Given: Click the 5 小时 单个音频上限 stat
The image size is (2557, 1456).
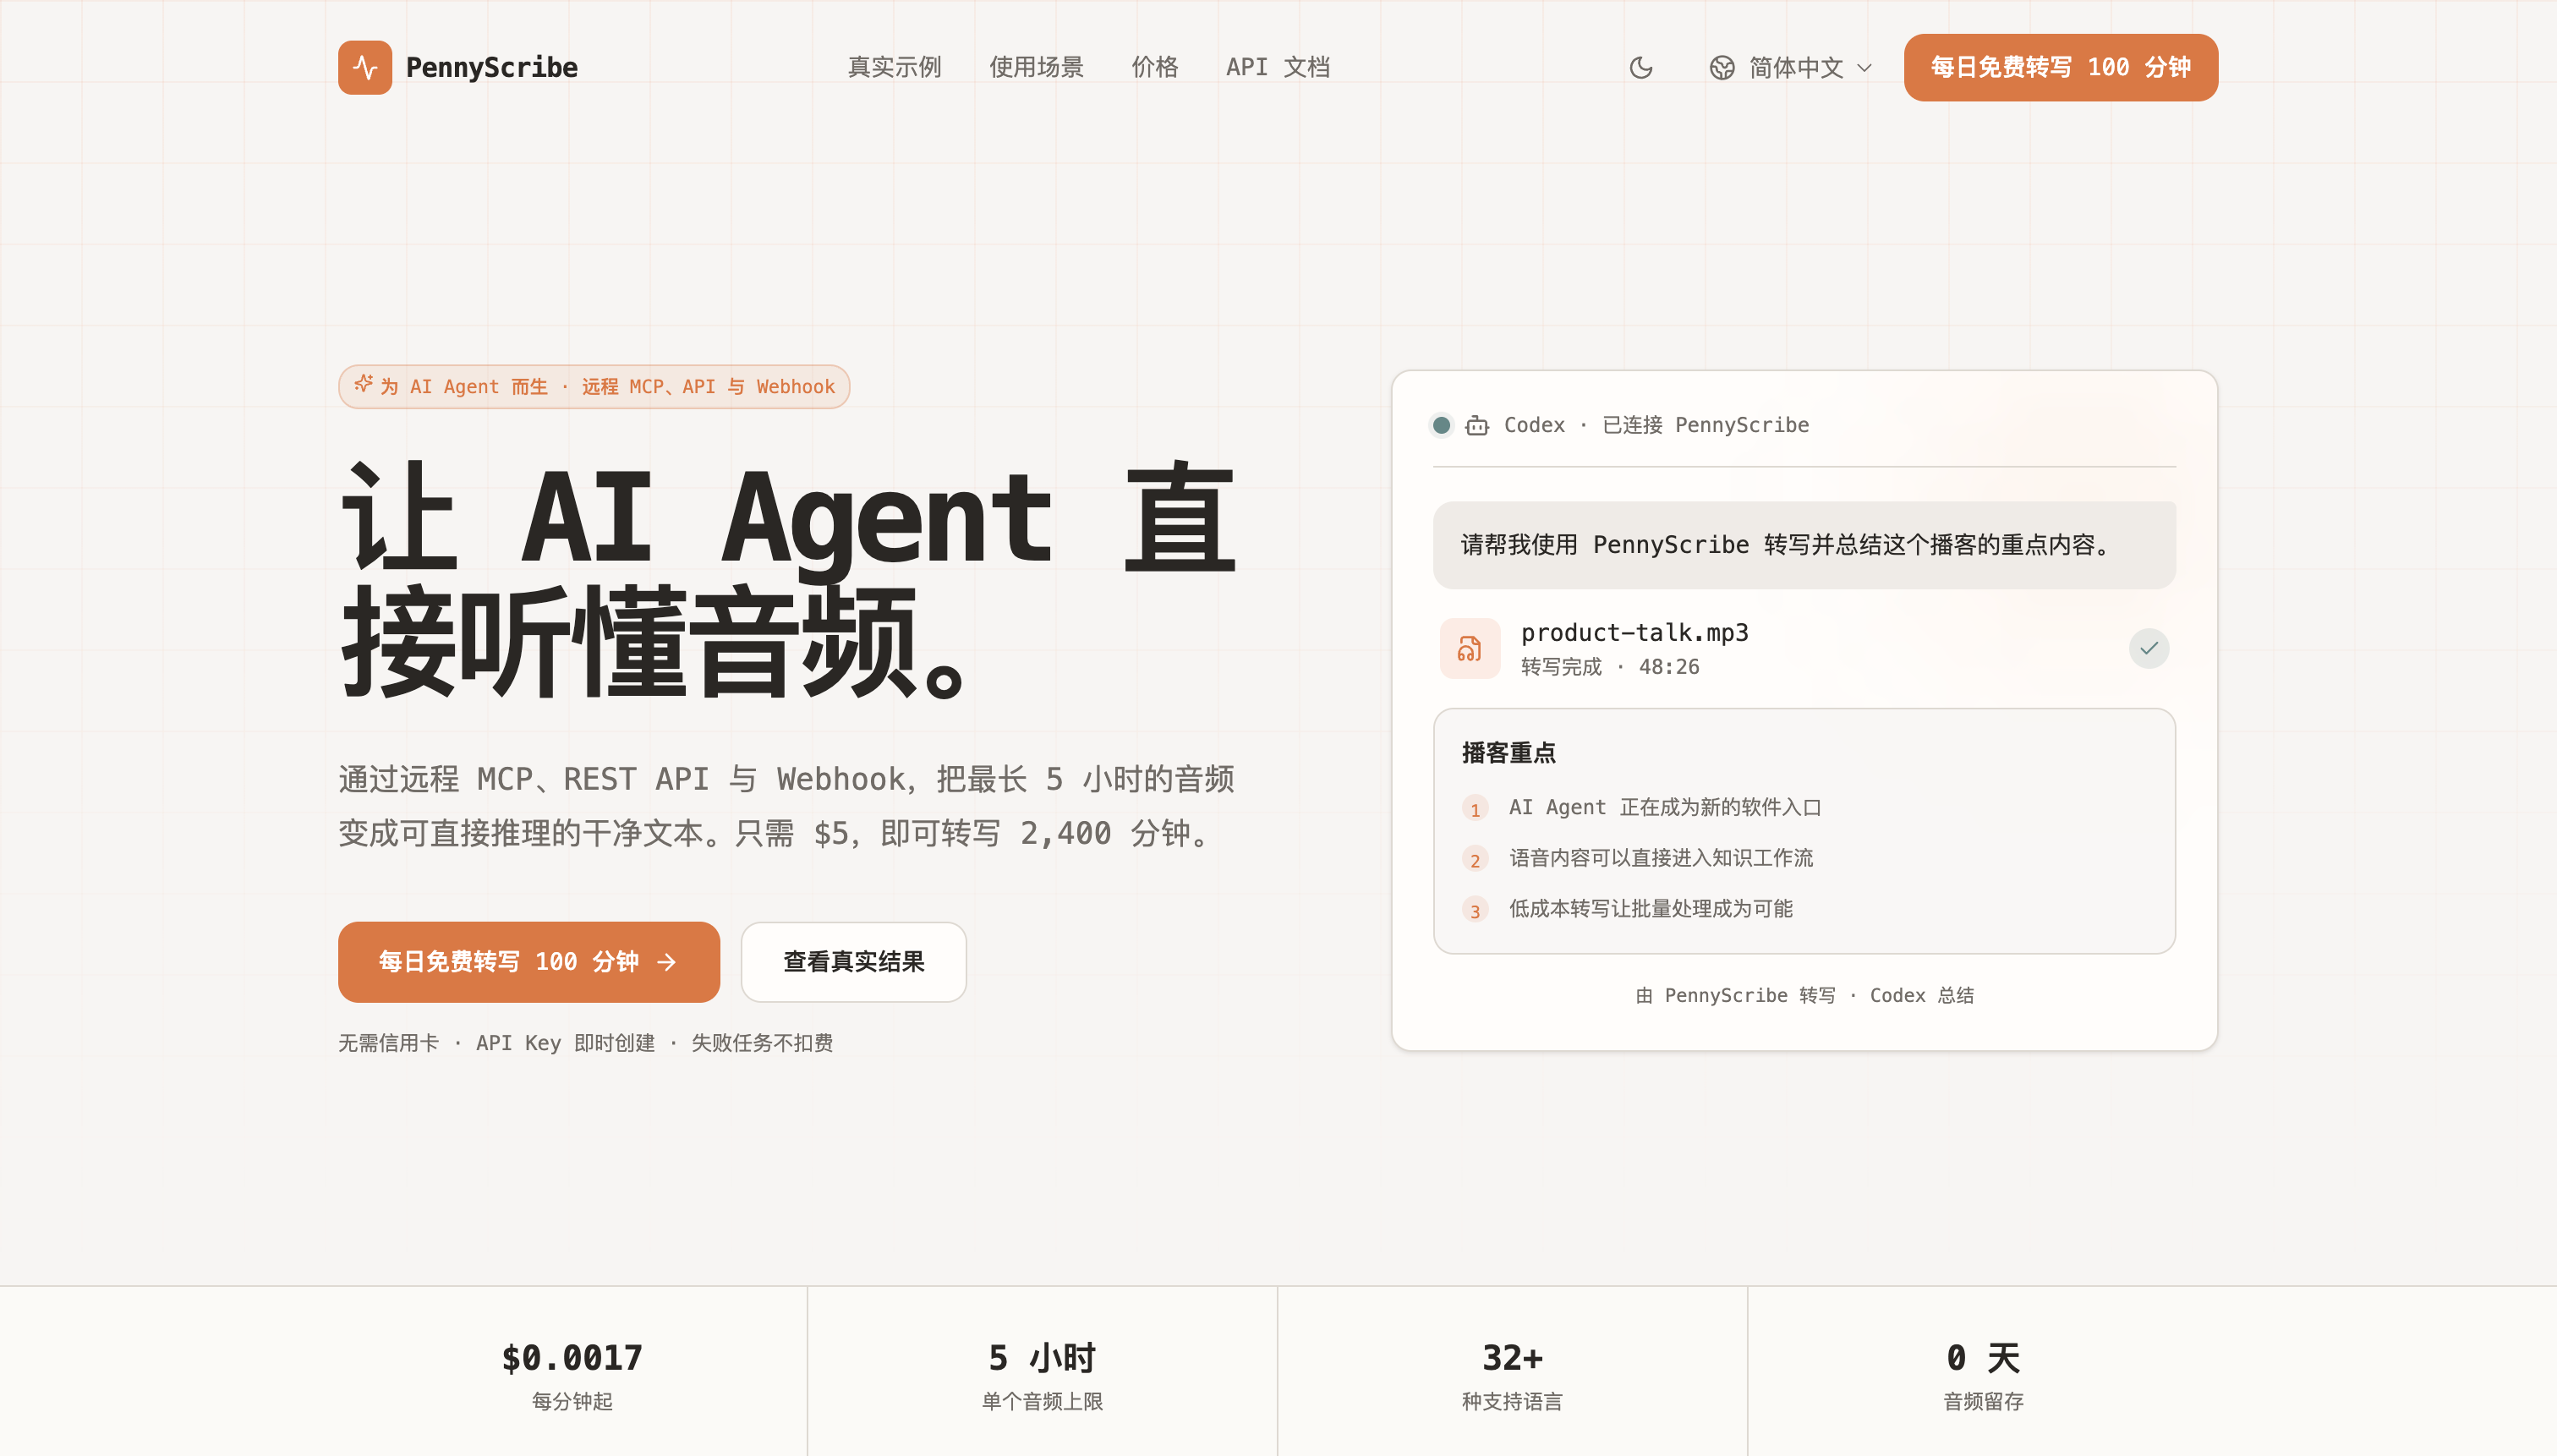Looking at the screenshot, I should tap(1042, 1375).
